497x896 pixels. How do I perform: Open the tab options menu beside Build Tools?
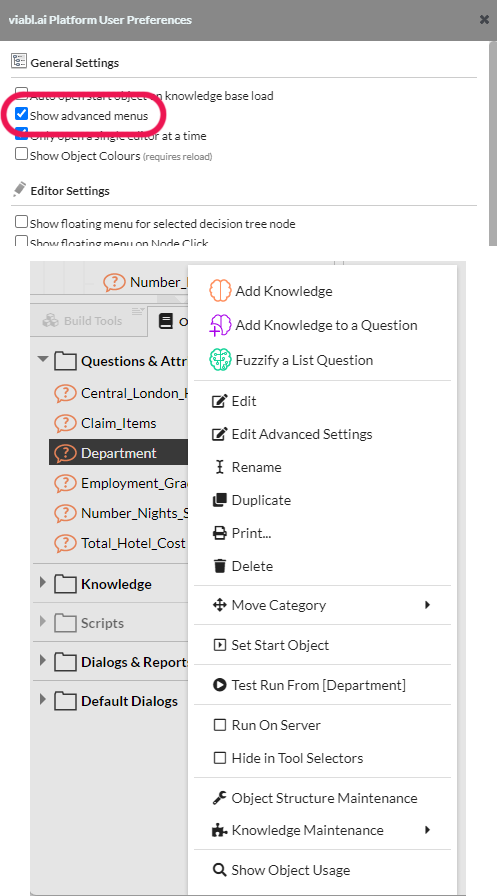point(138,311)
